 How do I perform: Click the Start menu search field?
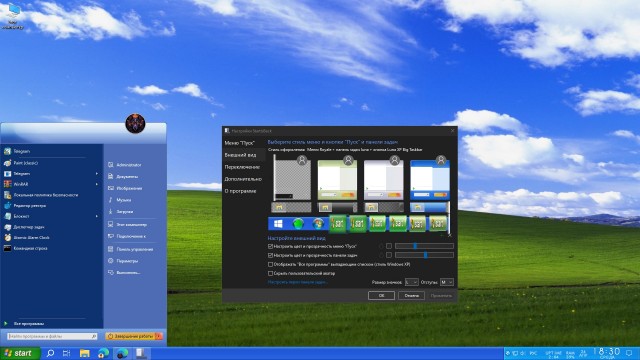coord(52,336)
